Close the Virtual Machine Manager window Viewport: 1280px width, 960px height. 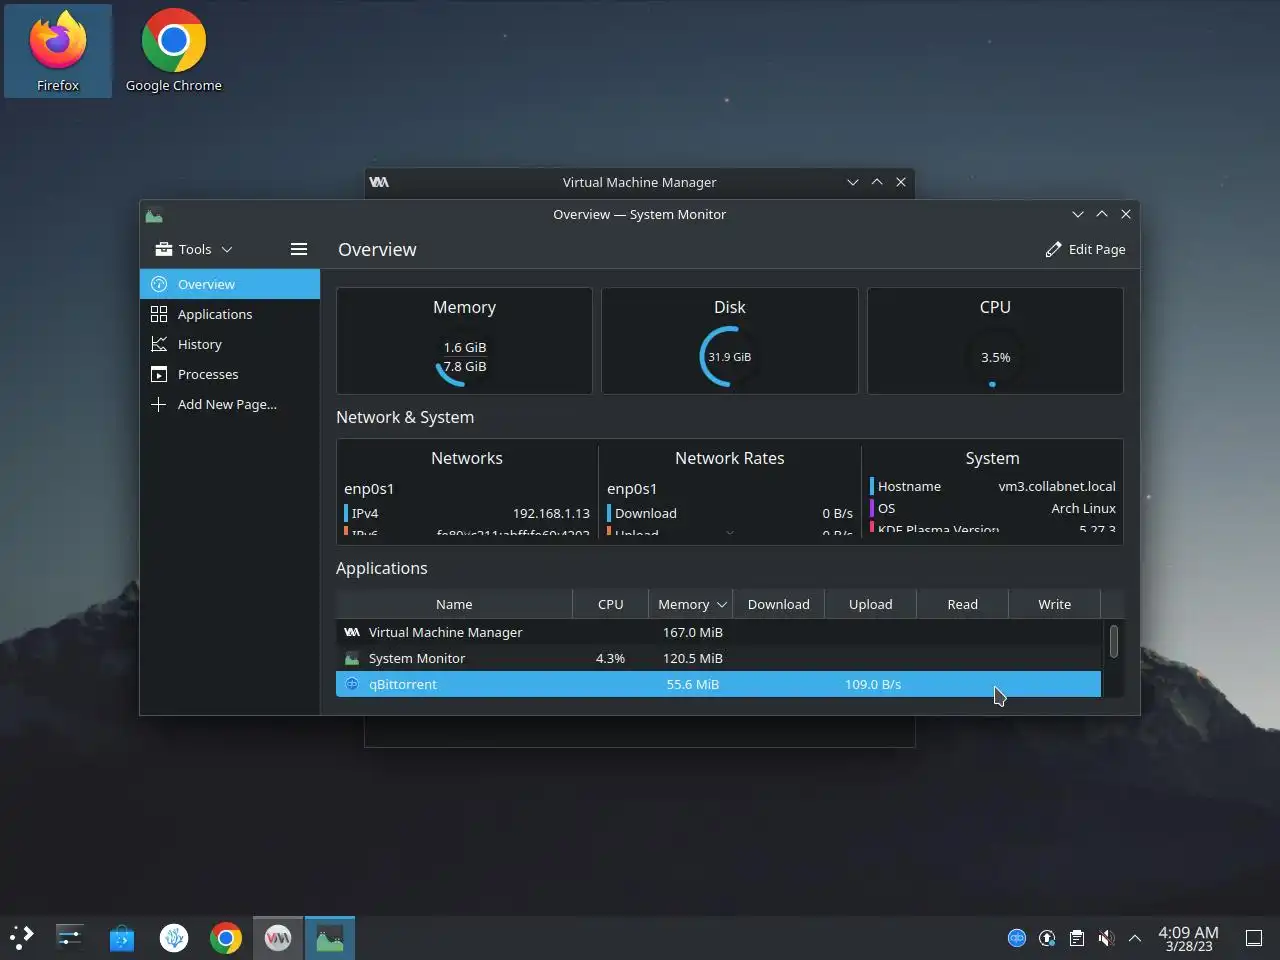click(x=901, y=182)
